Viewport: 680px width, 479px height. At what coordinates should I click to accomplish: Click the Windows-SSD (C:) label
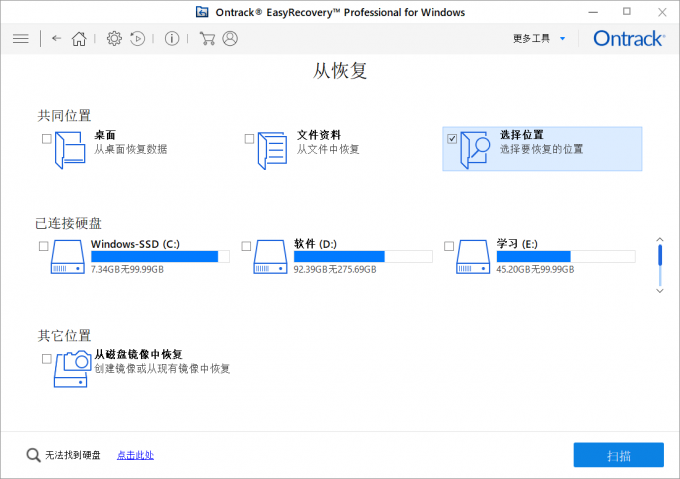135,244
